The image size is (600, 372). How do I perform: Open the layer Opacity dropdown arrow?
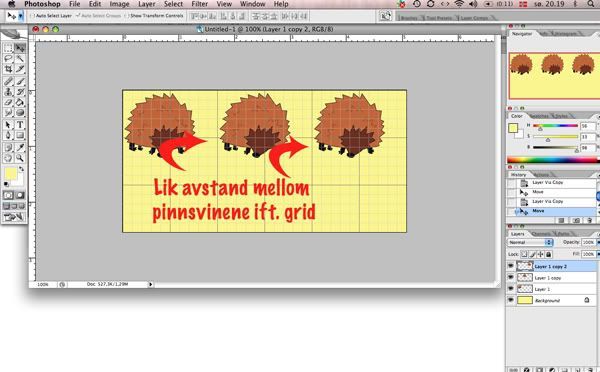pyautogui.click(x=598, y=242)
